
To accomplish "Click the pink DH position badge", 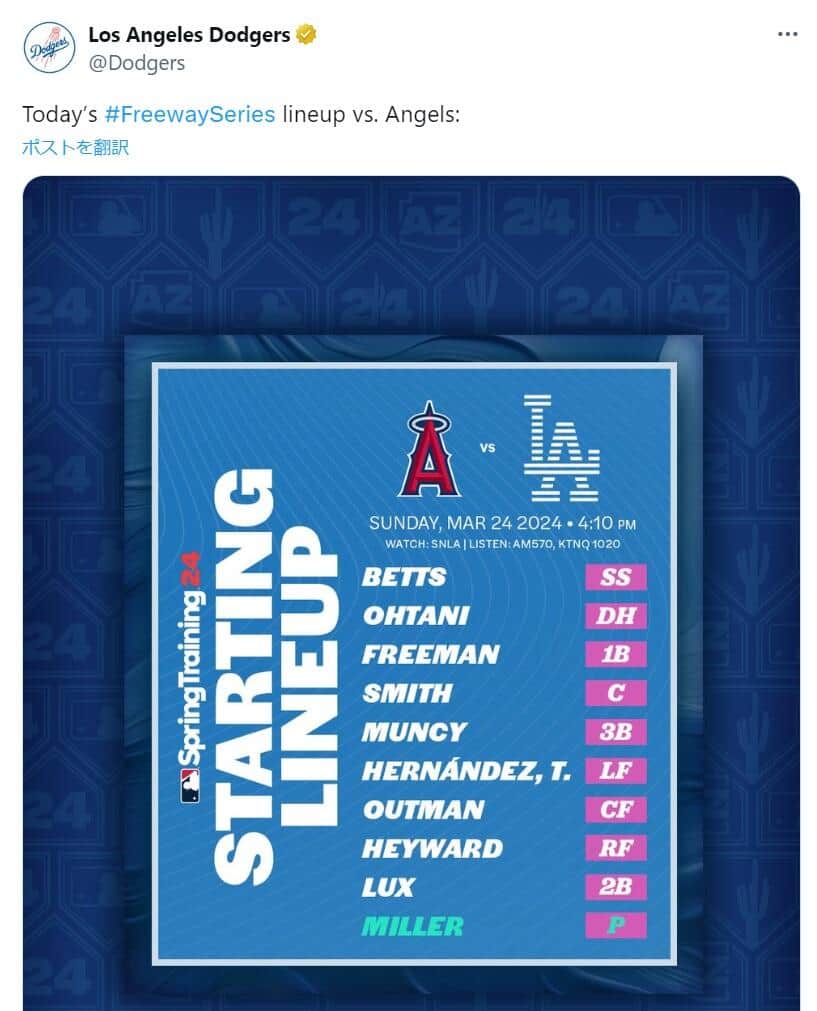I will [616, 615].
